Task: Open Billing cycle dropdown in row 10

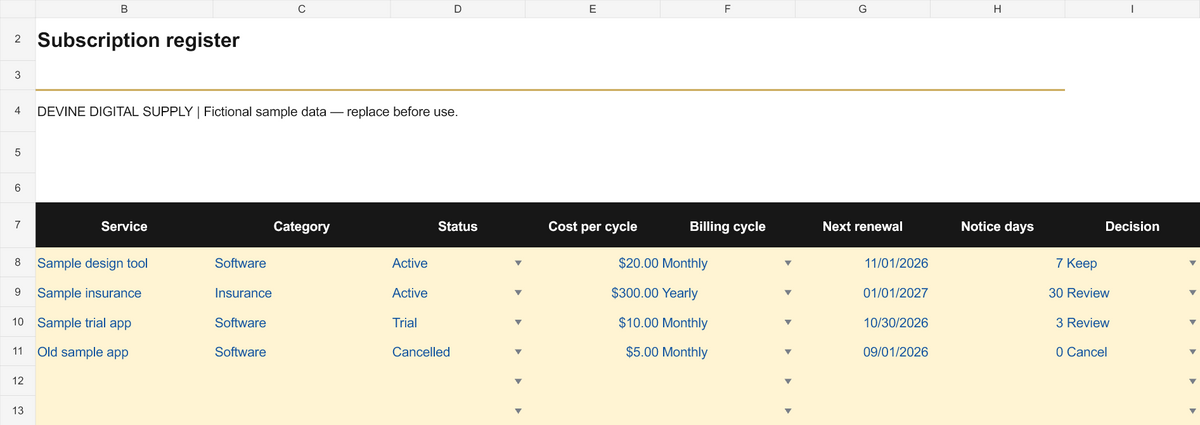Action: tap(787, 323)
